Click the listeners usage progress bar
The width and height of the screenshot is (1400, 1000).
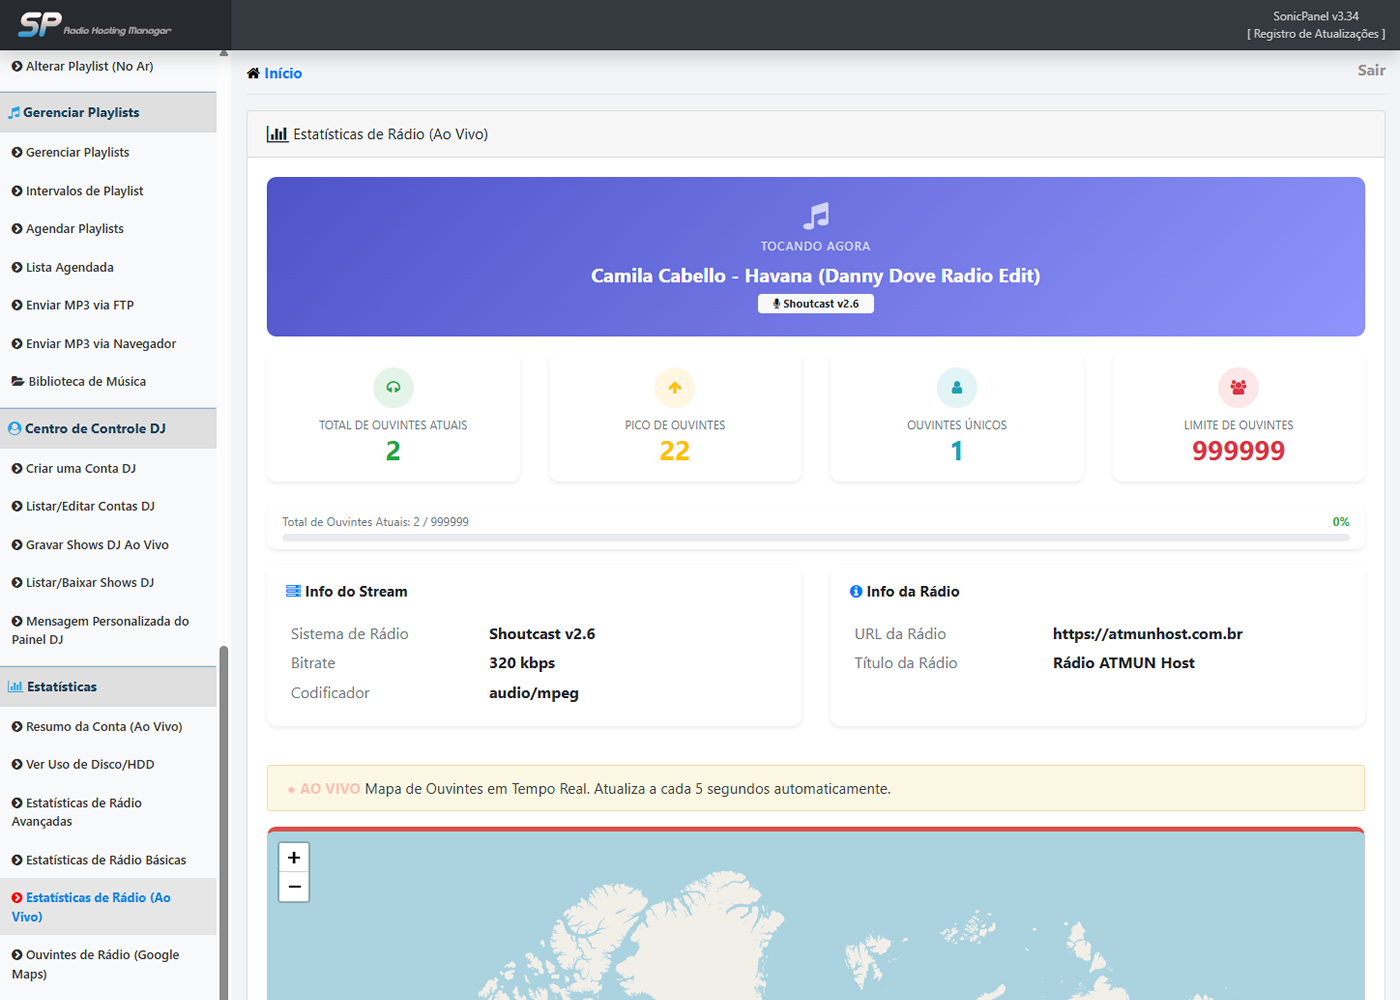(x=815, y=537)
